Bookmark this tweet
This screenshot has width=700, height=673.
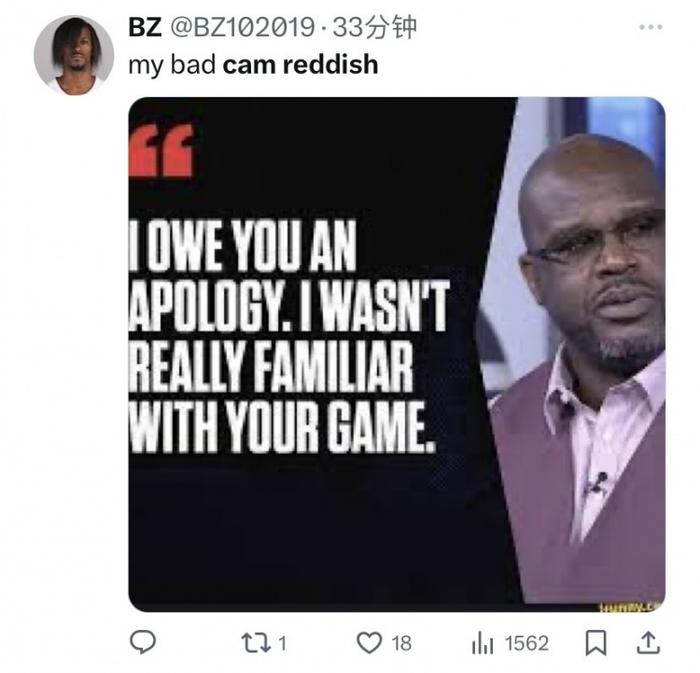[x=596, y=643]
